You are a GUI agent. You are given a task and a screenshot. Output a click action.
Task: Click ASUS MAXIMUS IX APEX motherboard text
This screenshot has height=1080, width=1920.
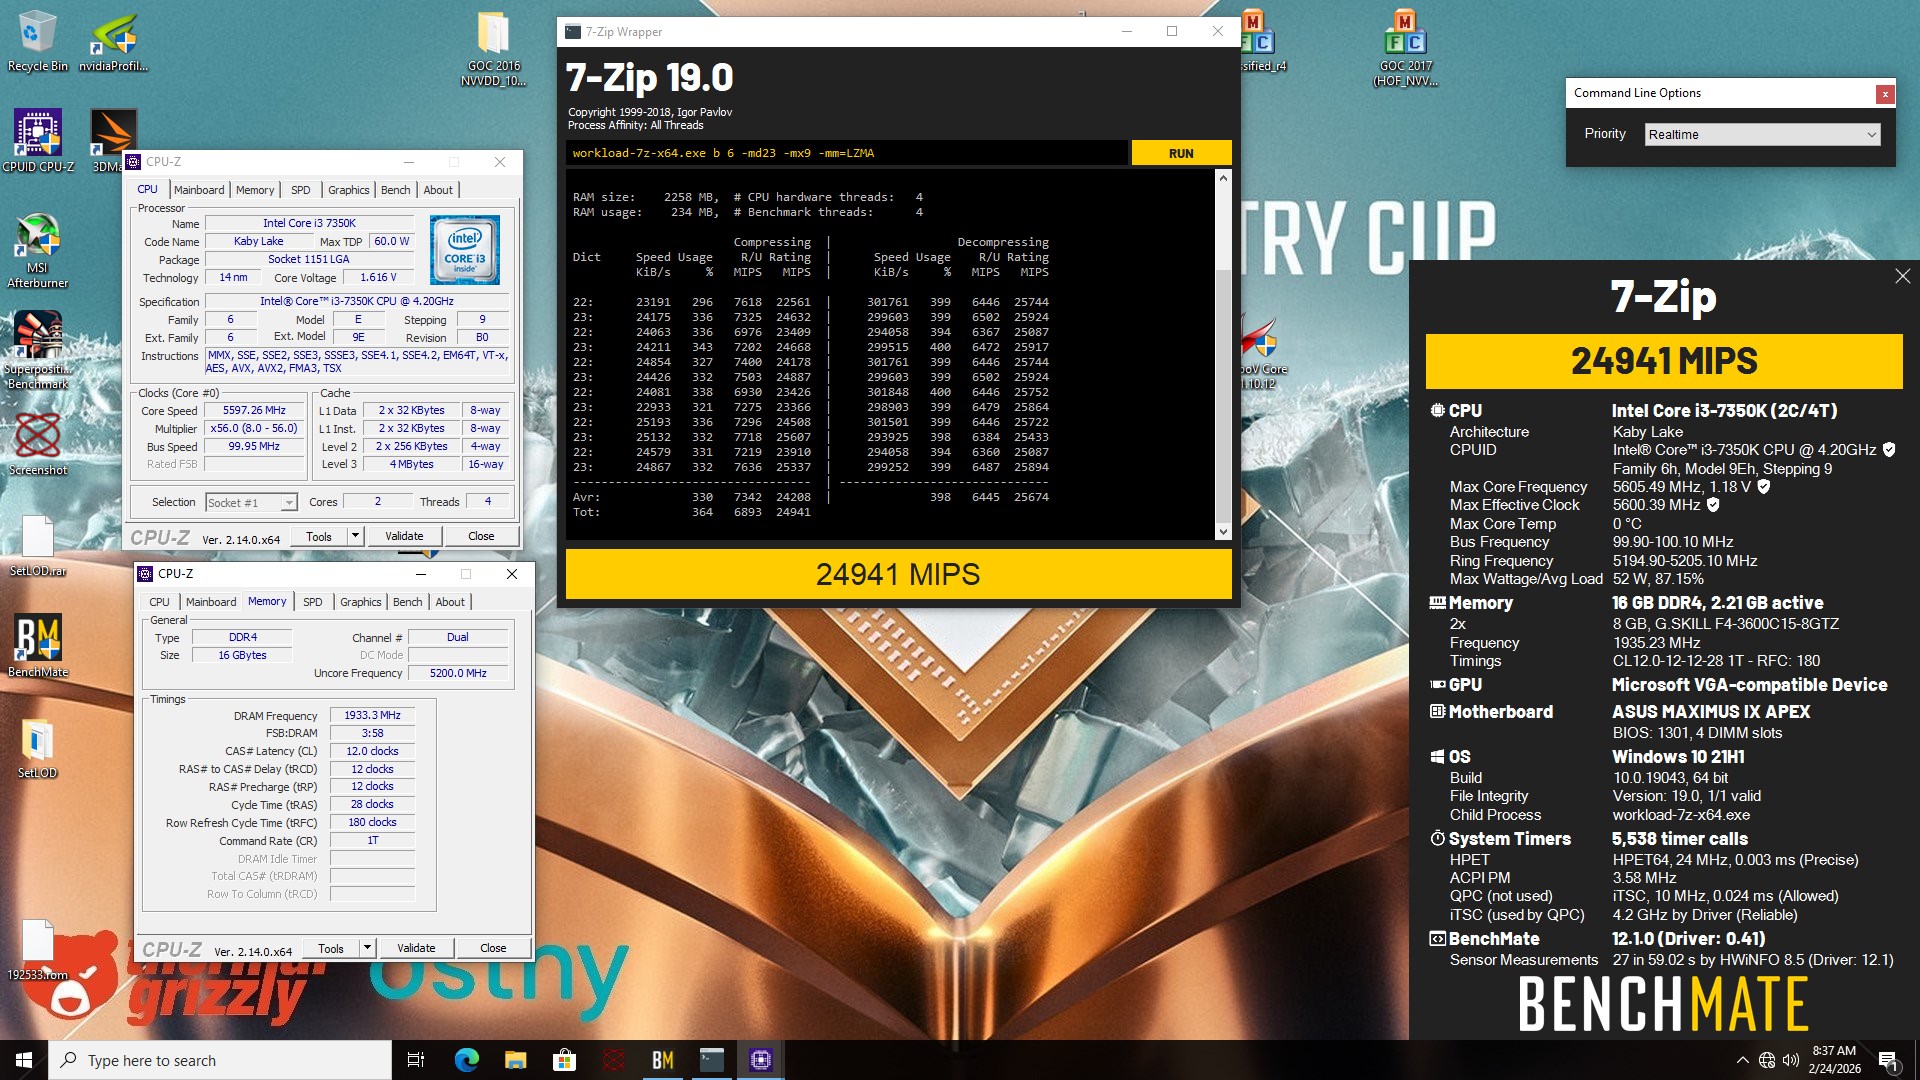pos(1711,712)
